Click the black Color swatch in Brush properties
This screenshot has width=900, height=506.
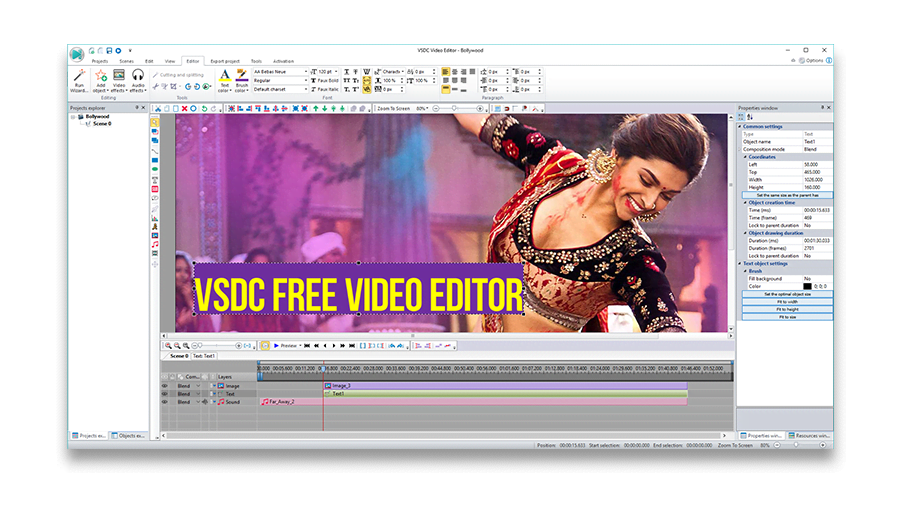click(807, 286)
